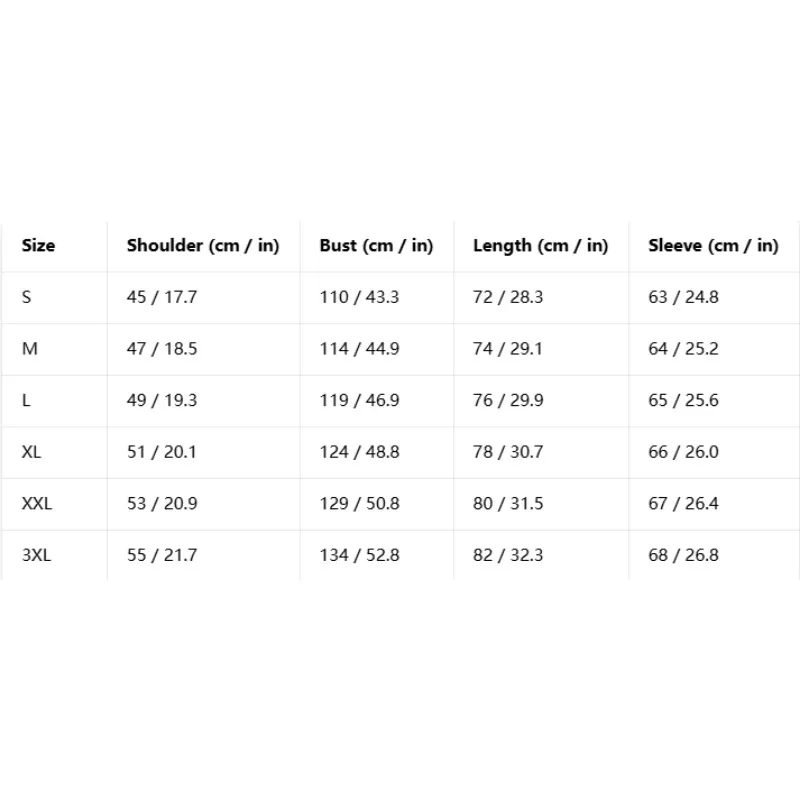800x800 pixels.
Task: Select the XXL size row label
Action: (x=37, y=503)
